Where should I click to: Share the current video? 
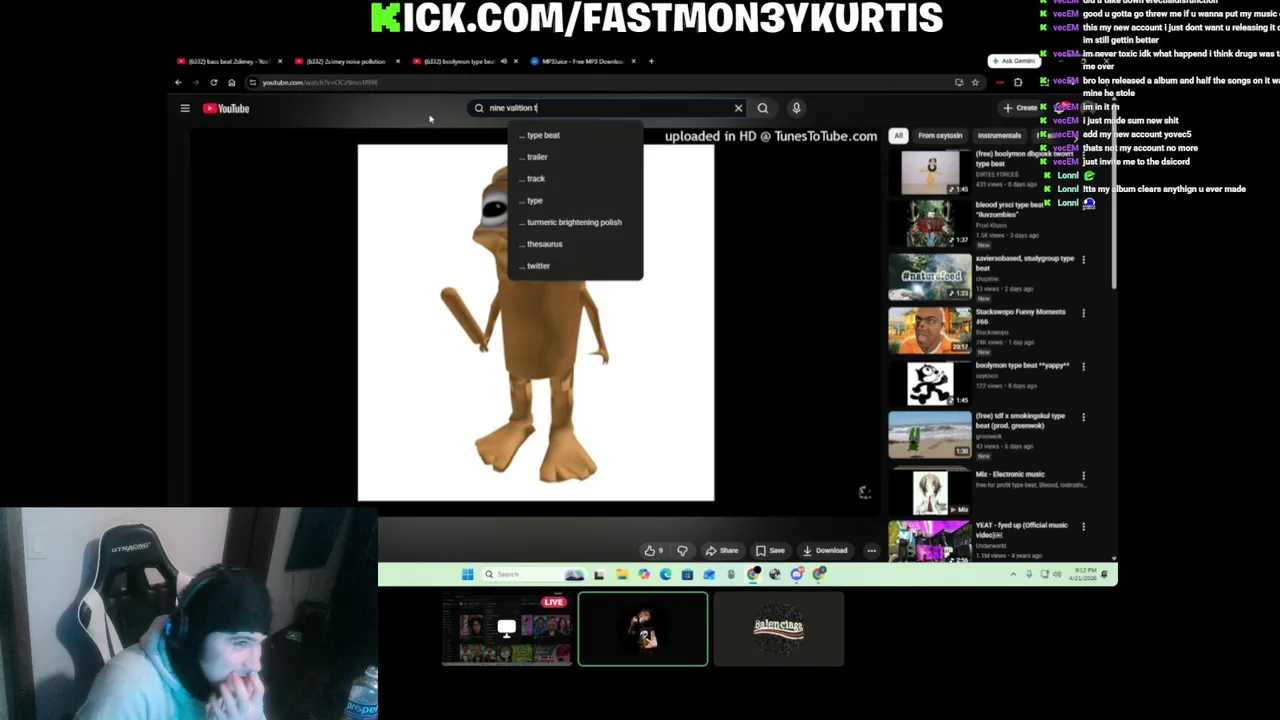[721, 550]
